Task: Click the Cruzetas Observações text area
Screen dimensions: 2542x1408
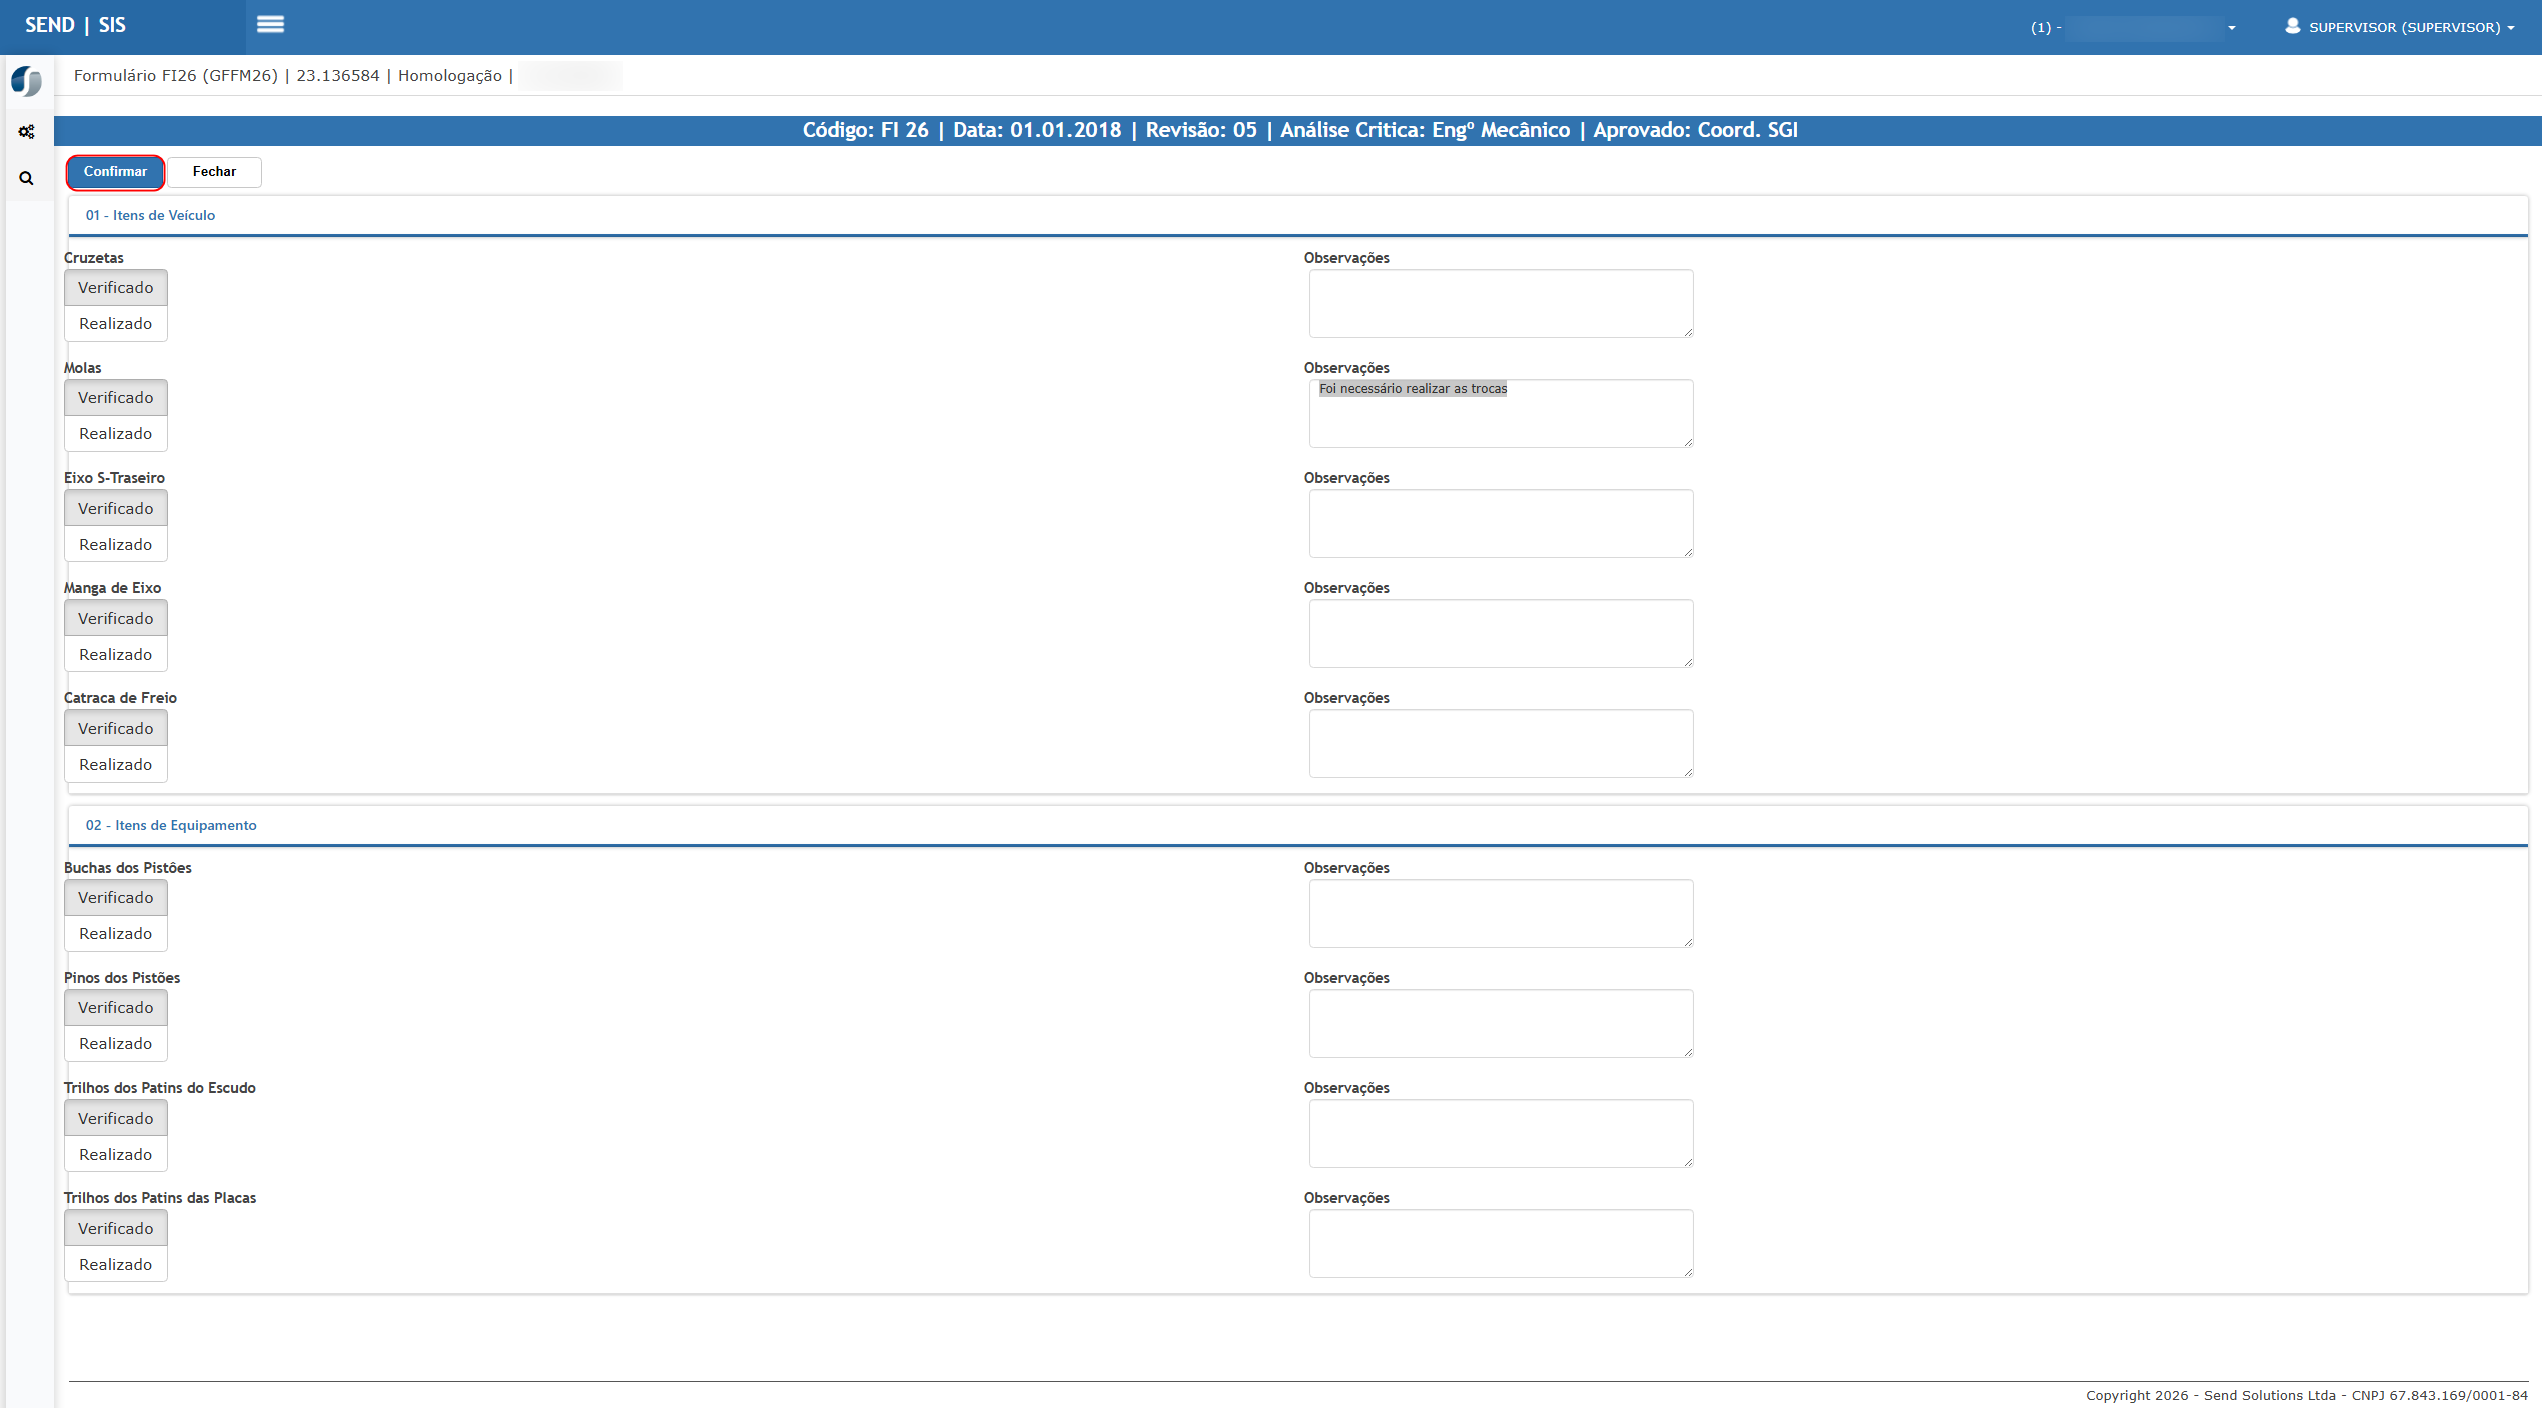Action: click(1500, 304)
